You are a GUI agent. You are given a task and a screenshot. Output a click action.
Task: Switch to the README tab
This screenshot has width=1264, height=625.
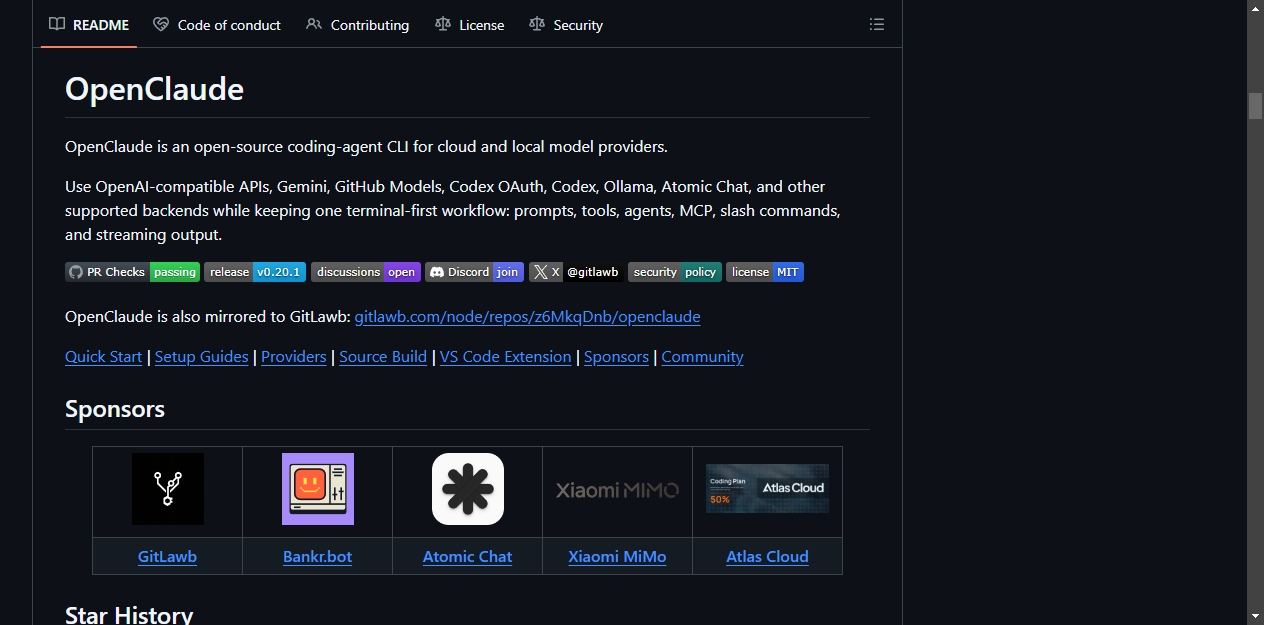coord(89,24)
